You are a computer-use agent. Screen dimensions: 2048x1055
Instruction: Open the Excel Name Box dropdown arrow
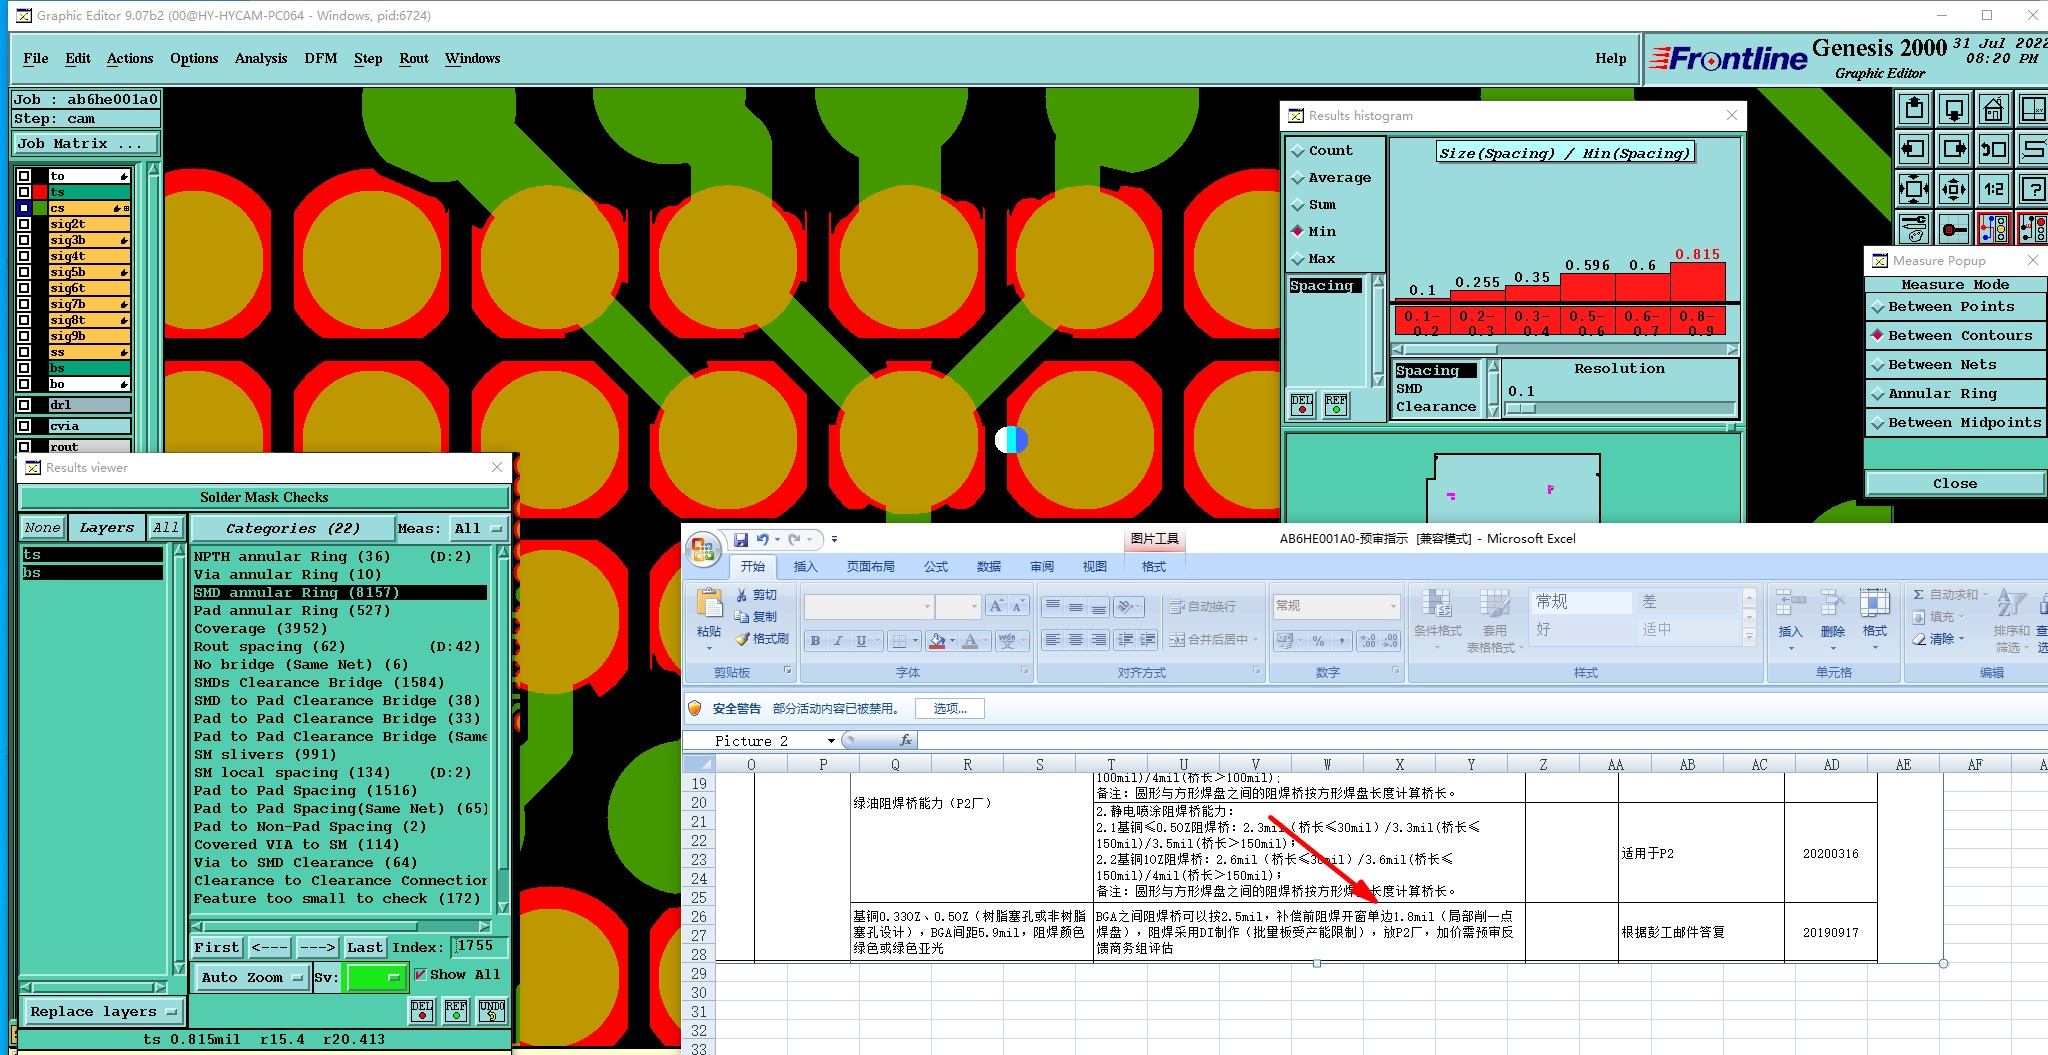click(x=831, y=741)
